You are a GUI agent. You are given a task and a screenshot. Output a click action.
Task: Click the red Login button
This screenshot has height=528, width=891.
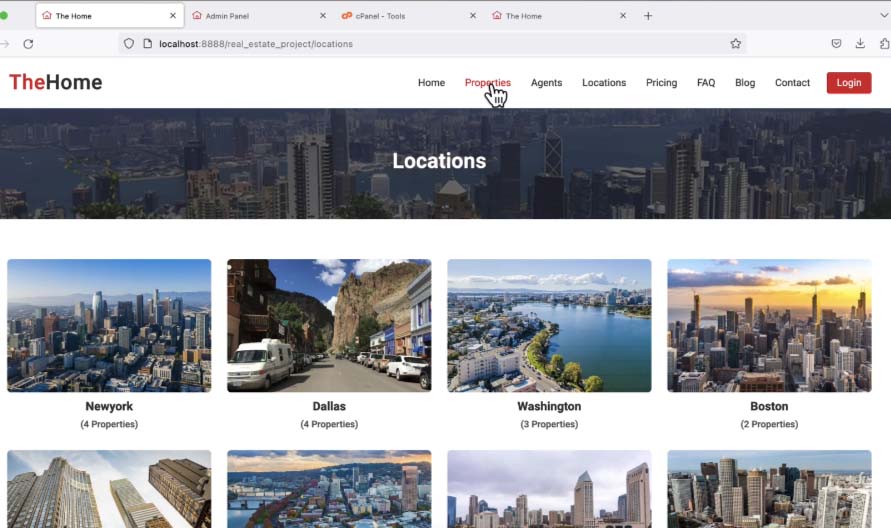click(x=848, y=83)
